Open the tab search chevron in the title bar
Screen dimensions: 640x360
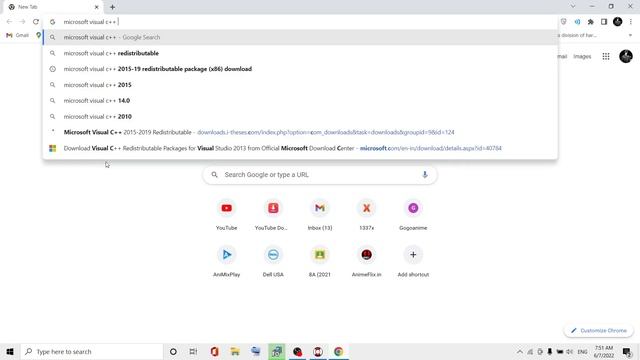pos(573,7)
